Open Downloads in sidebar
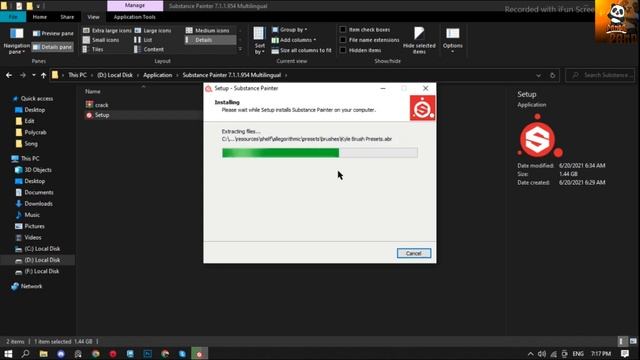The height and width of the screenshot is (360, 640). (38, 204)
